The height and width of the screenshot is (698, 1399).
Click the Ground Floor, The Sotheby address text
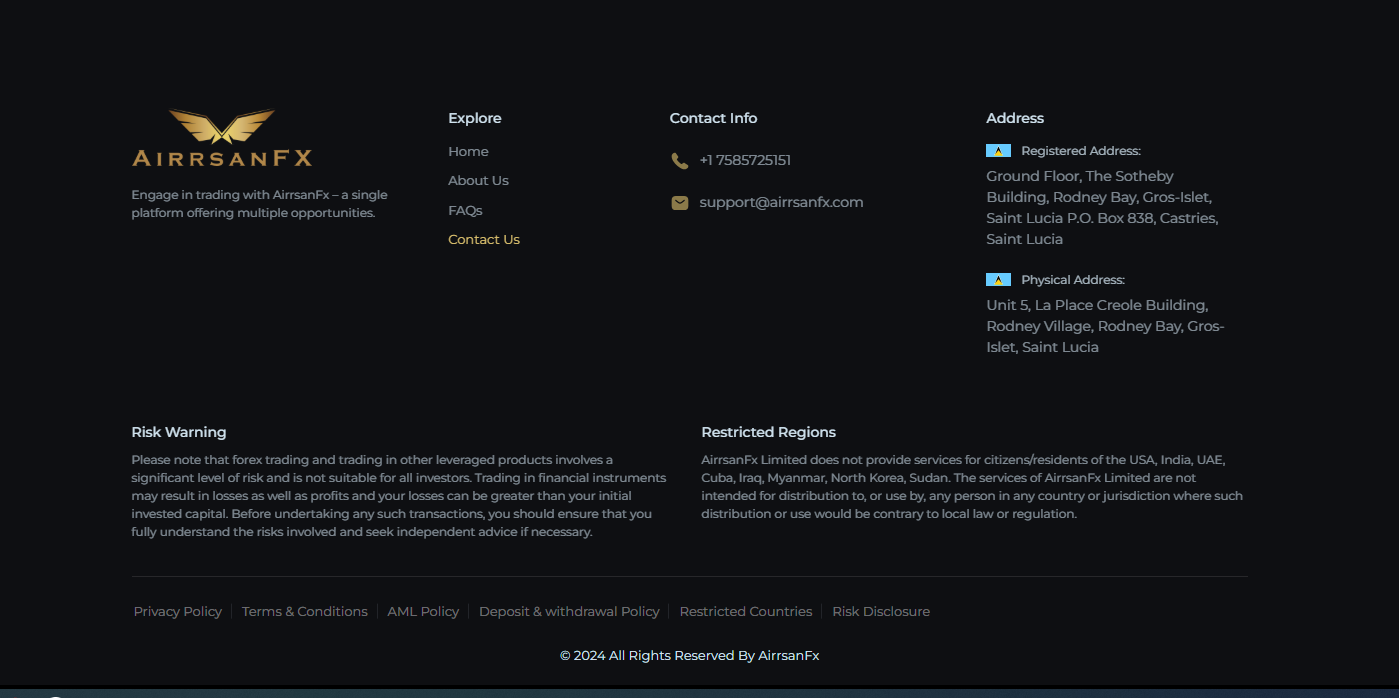[x=1102, y=208]
